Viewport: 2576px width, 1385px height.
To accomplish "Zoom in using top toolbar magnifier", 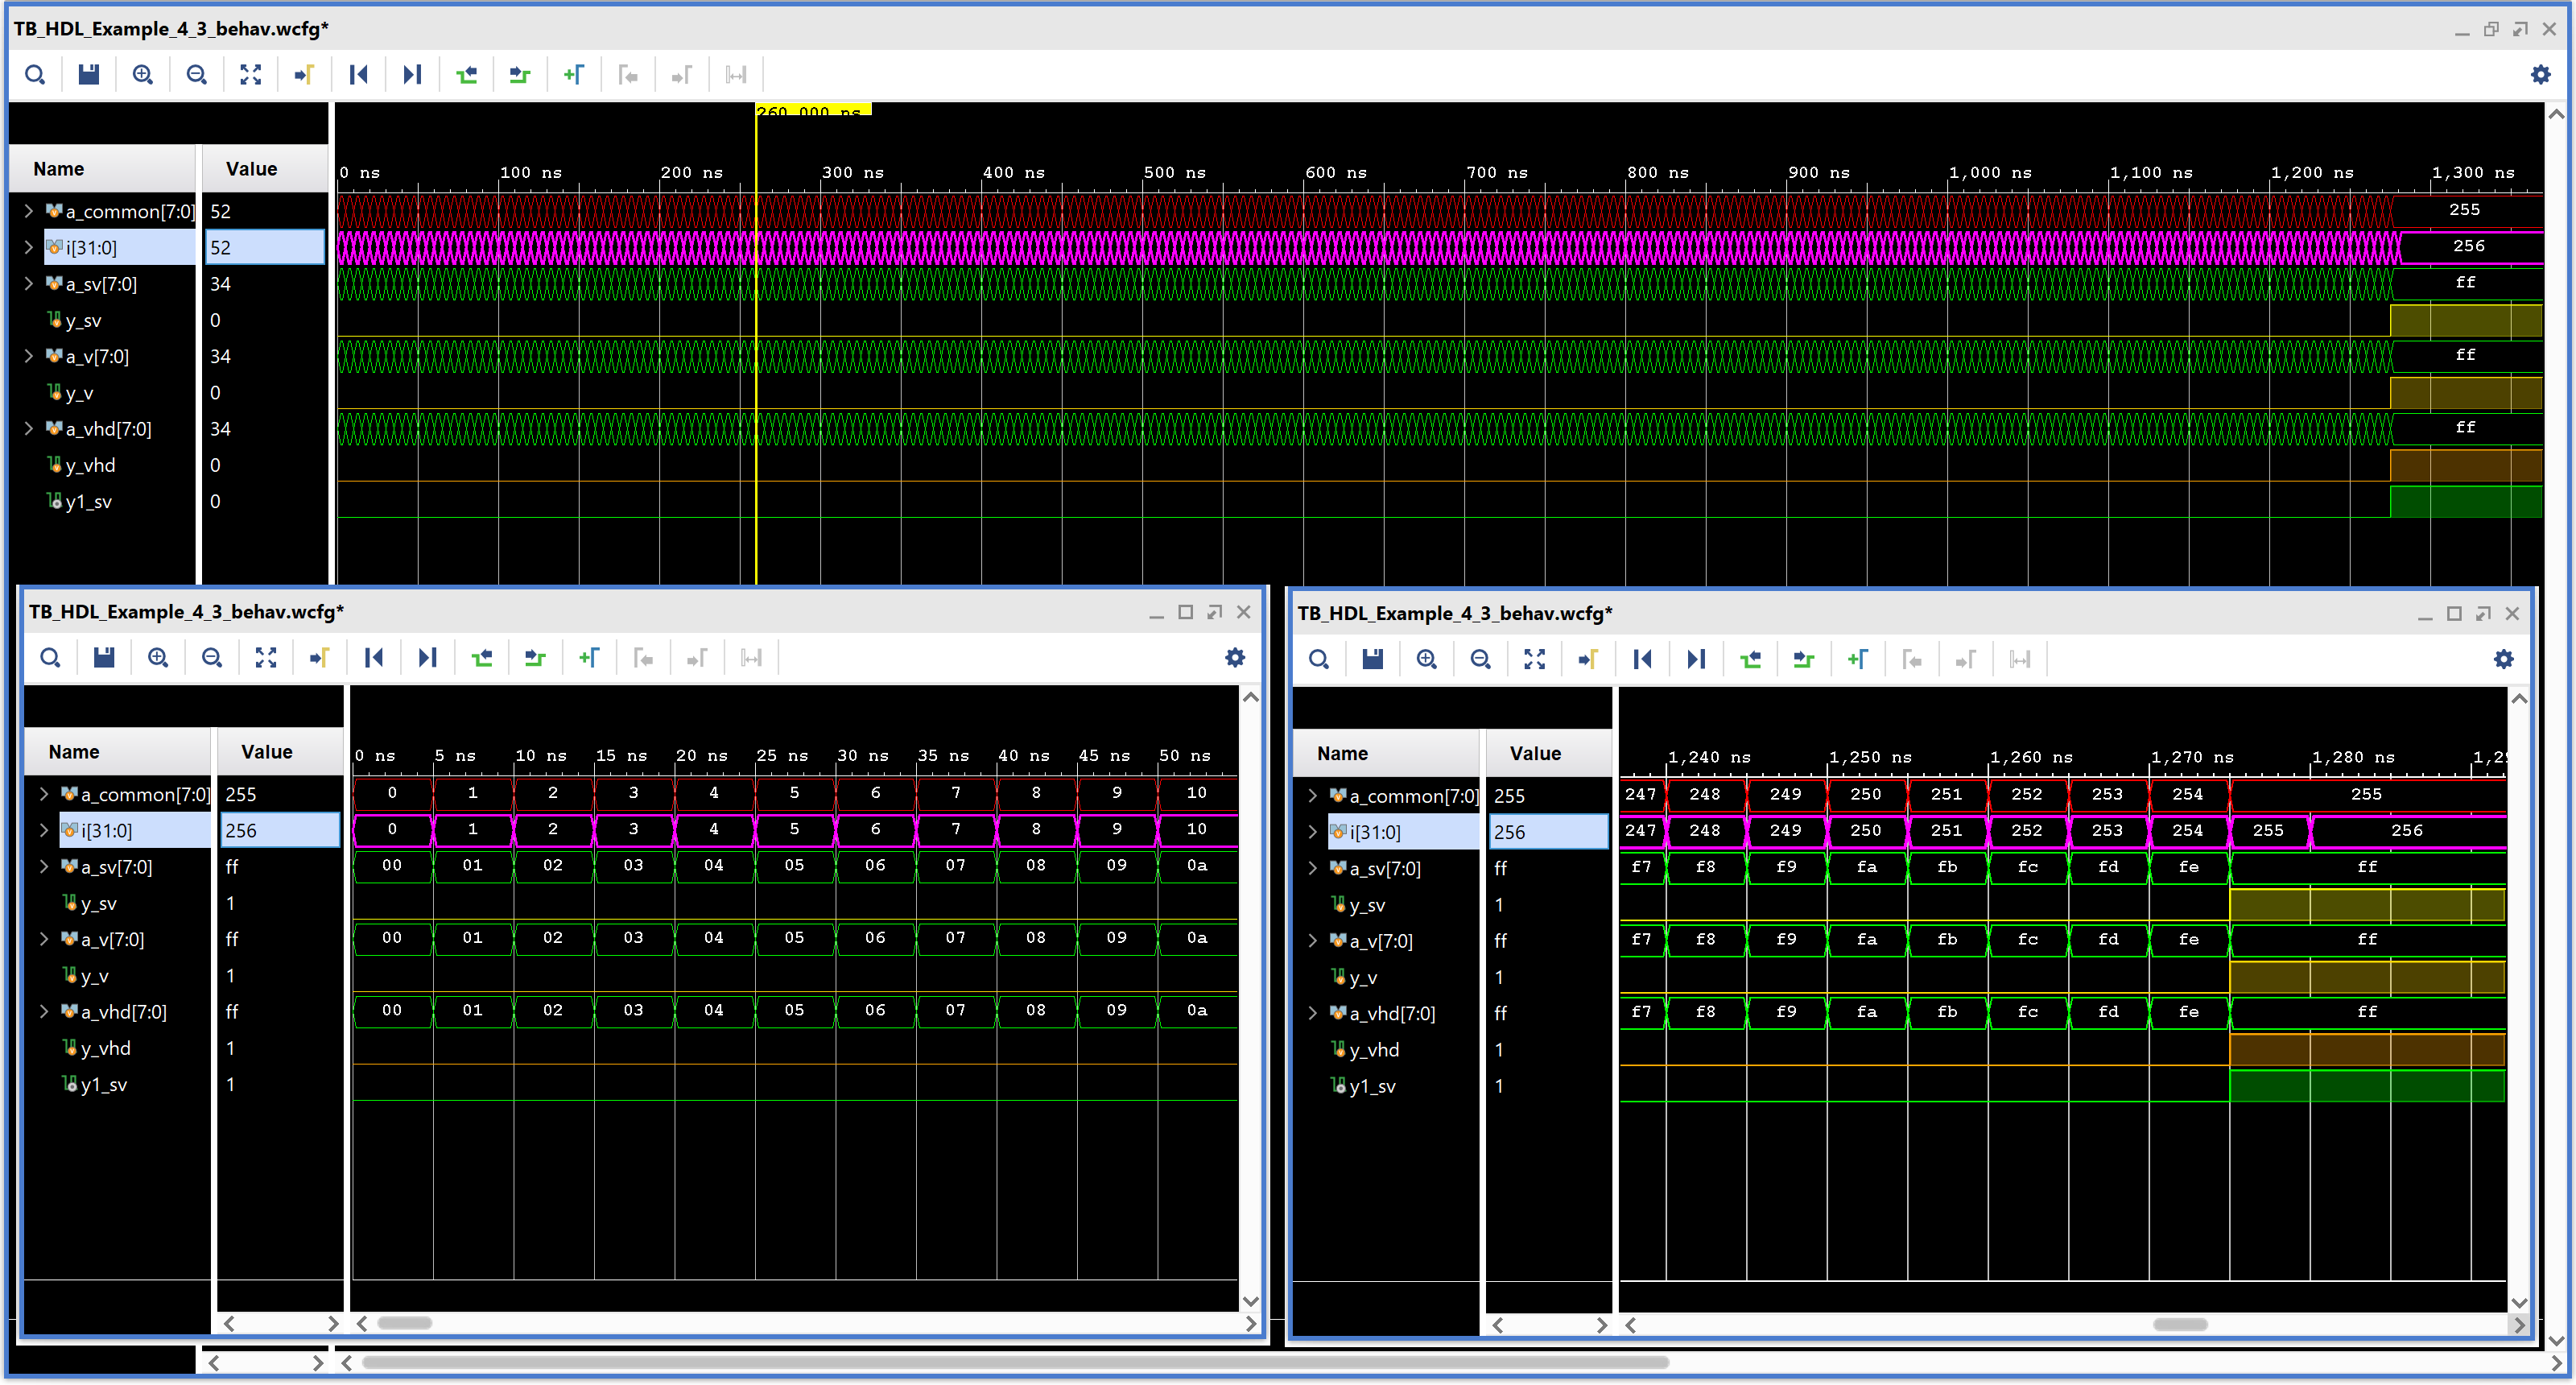I will click(143, 75).
